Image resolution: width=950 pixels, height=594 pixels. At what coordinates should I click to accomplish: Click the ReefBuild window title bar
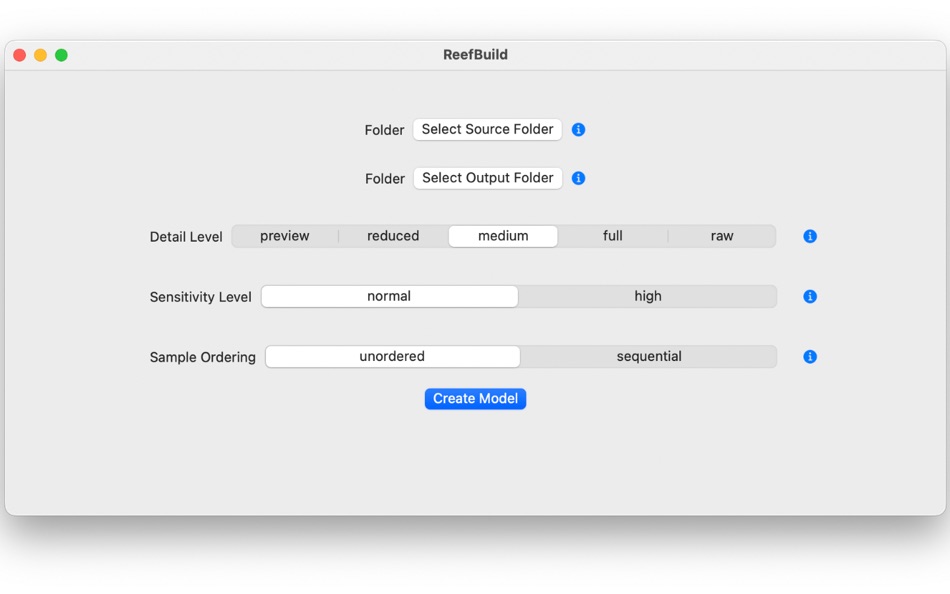pyautogui.click(x=475, y=55)
